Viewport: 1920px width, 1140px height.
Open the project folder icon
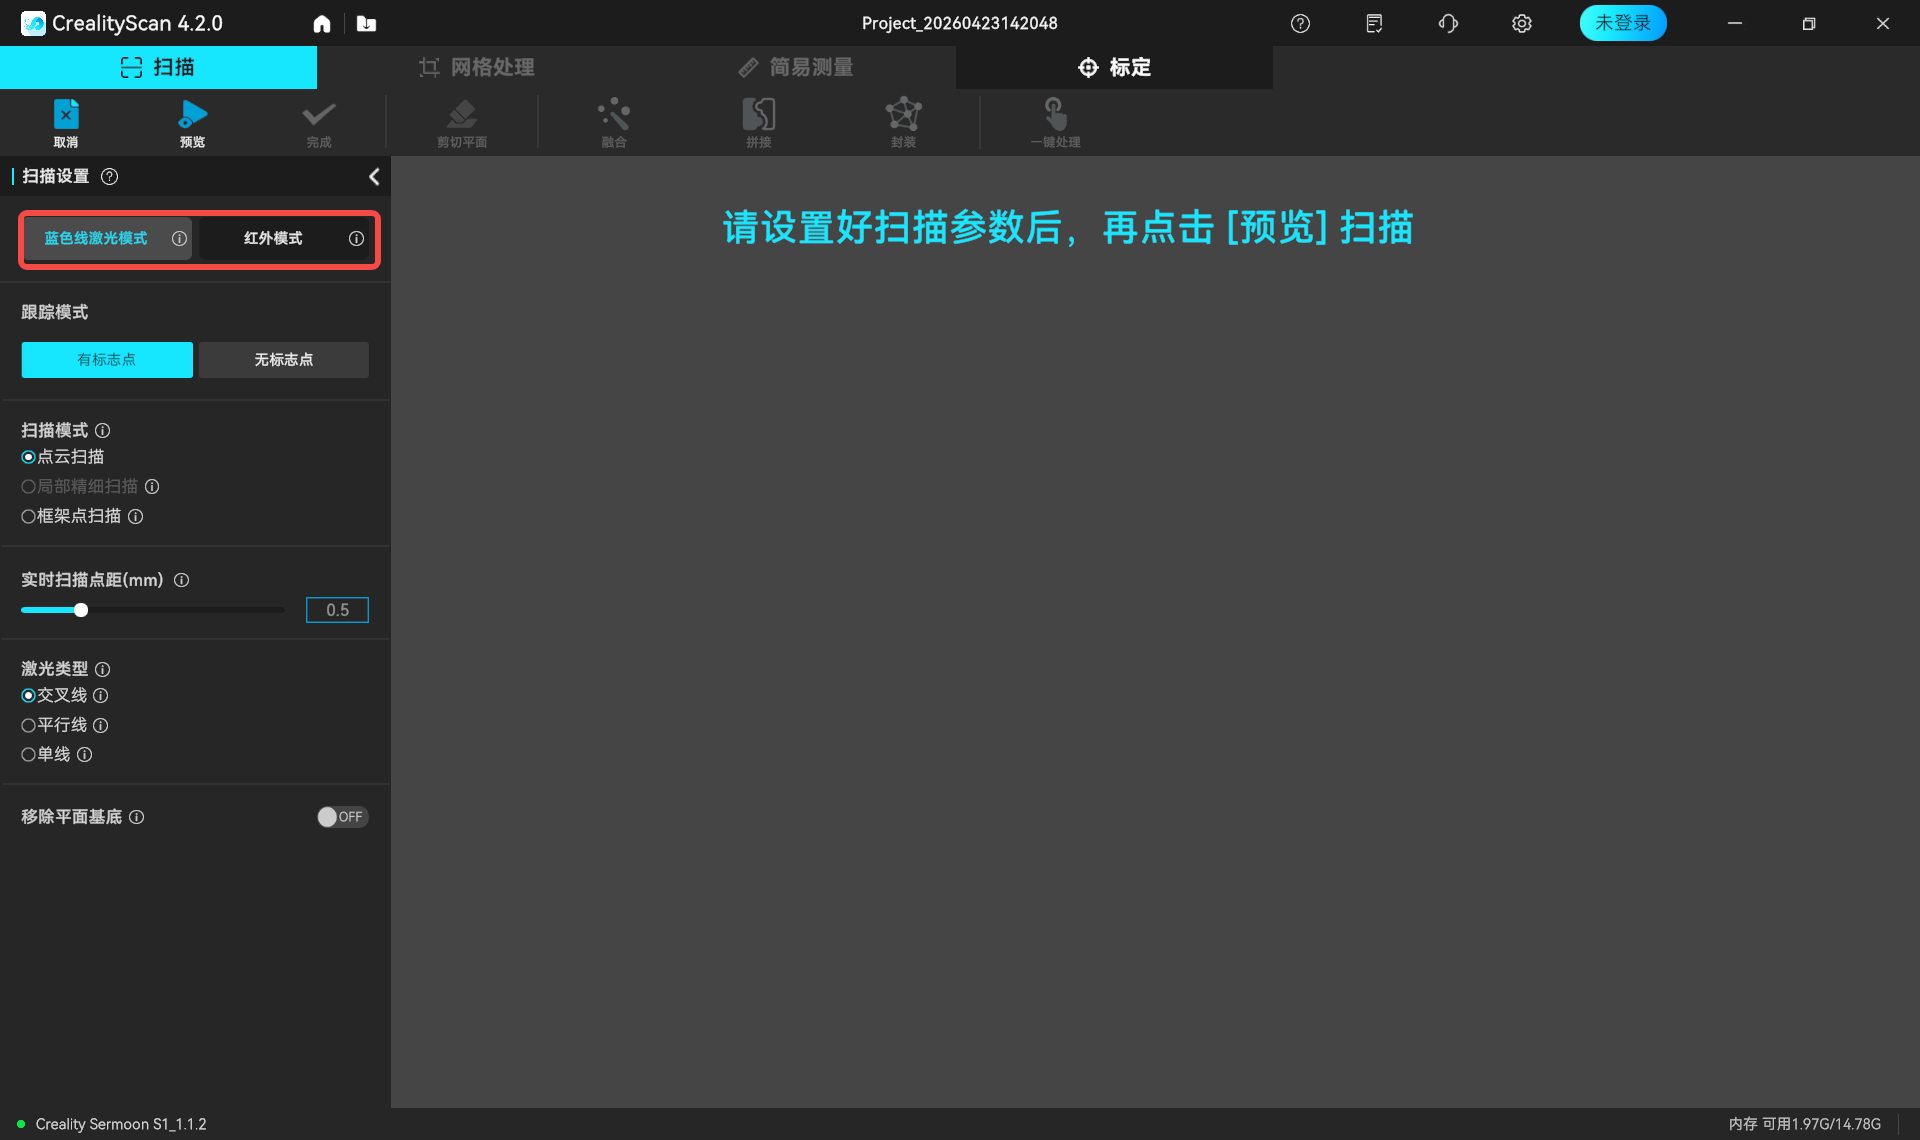click(x=366, y=23)
